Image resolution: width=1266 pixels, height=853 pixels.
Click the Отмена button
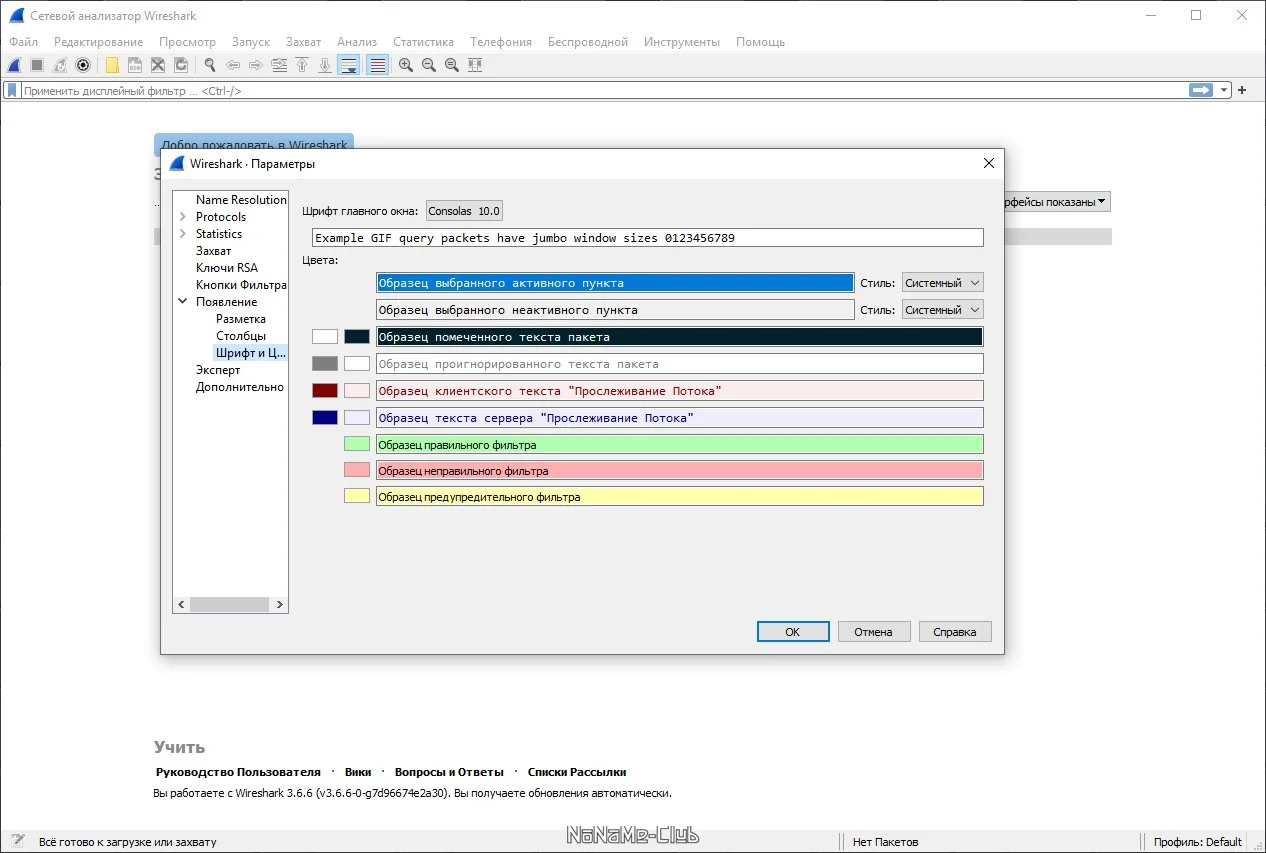pos(874,632)
